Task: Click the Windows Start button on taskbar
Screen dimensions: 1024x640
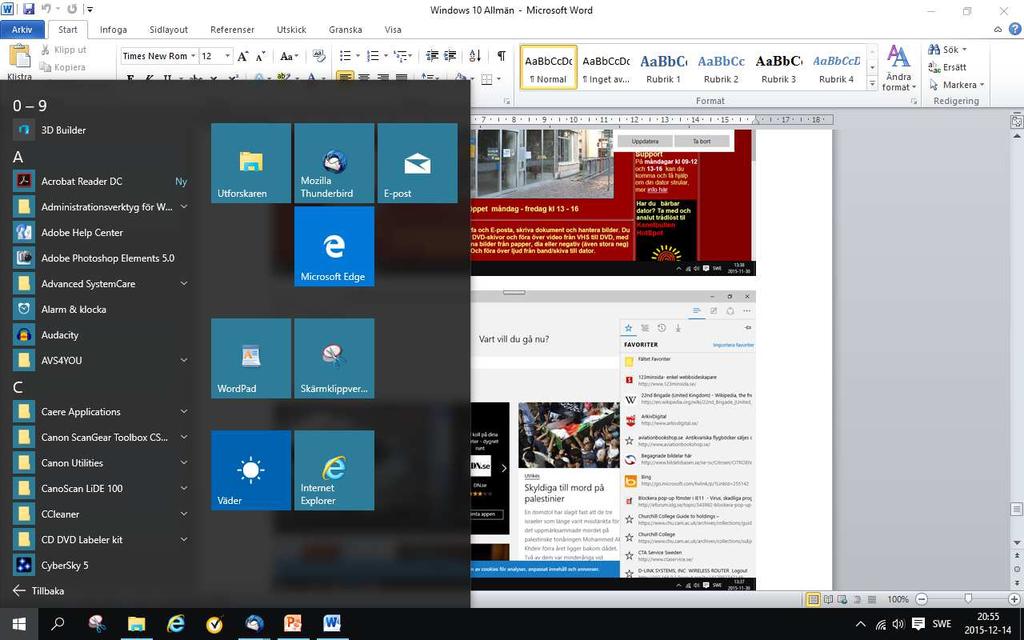Action: pos(19,624)
